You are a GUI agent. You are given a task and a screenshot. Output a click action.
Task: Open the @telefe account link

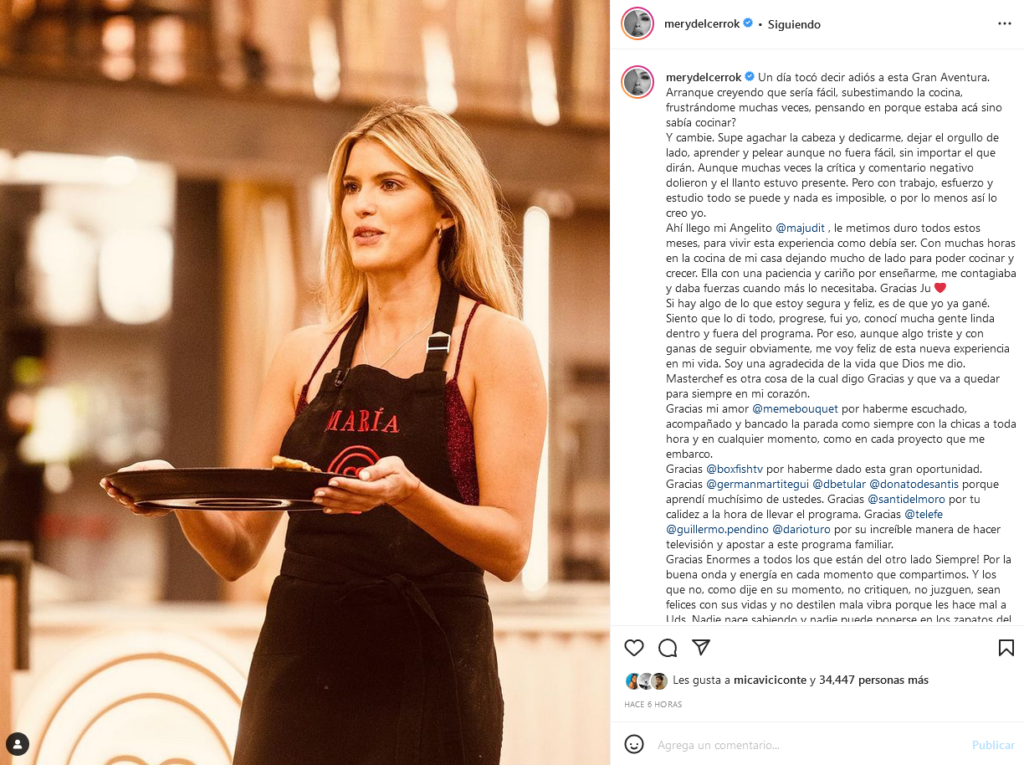pos(923,514)
